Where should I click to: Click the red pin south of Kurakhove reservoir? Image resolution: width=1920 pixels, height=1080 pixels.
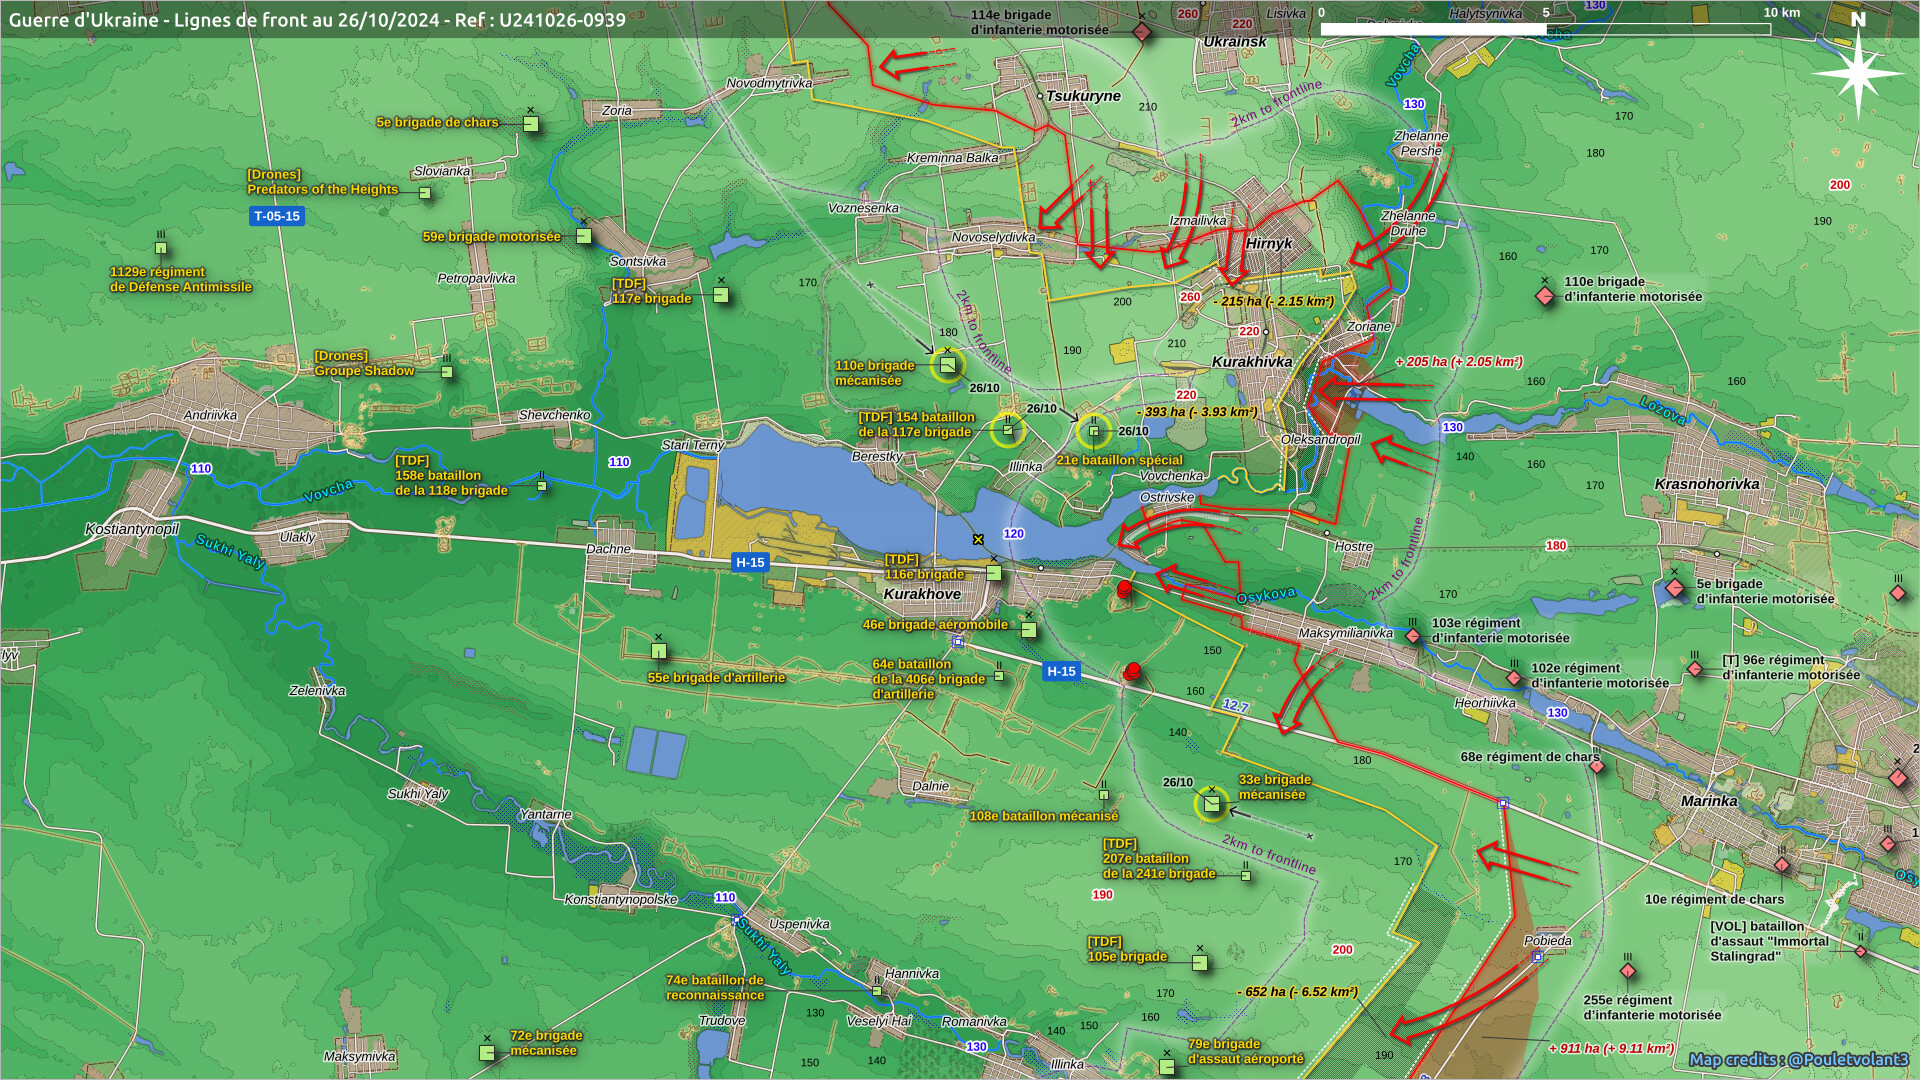coord(1124,589)
